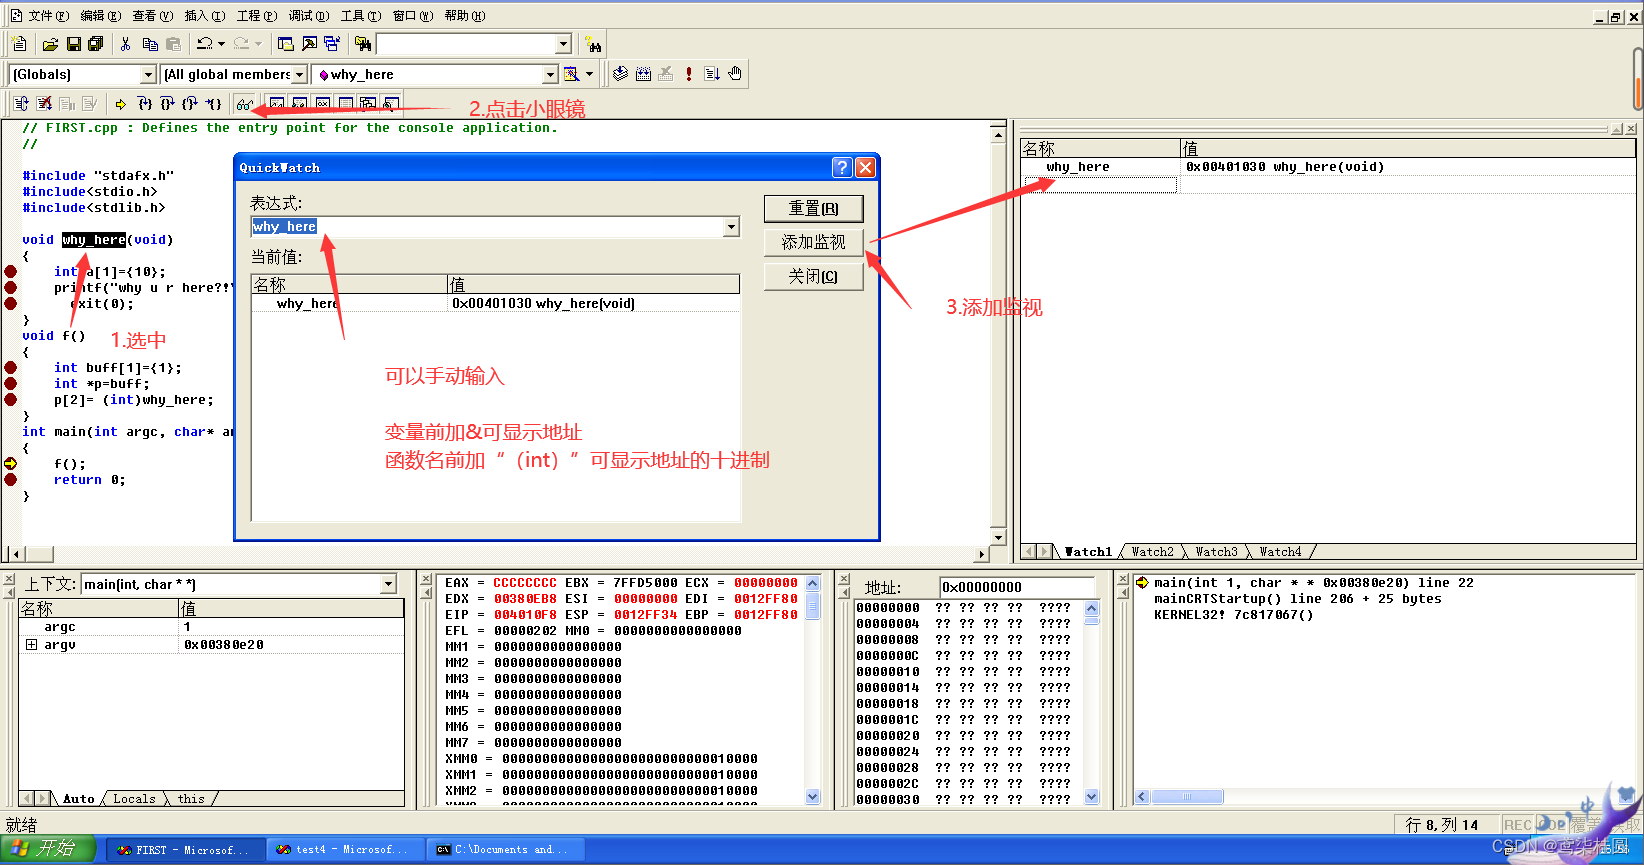The image size is (1644, 865).
Task: Open the why_here WizardBar members dropdown
Action: click(550, 75)
